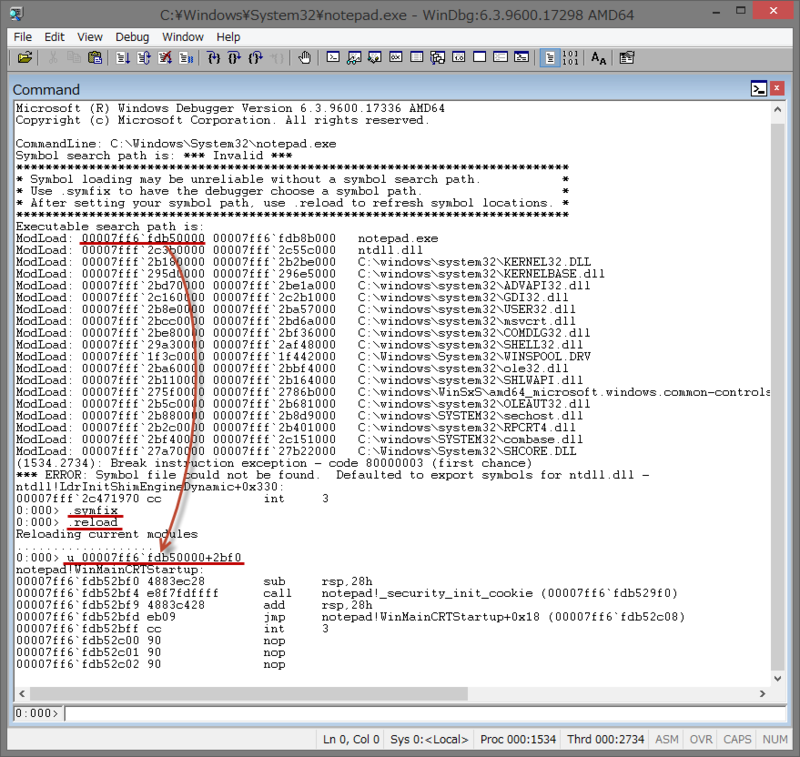Click the Step Out icon
Screen dimensions: 800x757
(256, 58)
